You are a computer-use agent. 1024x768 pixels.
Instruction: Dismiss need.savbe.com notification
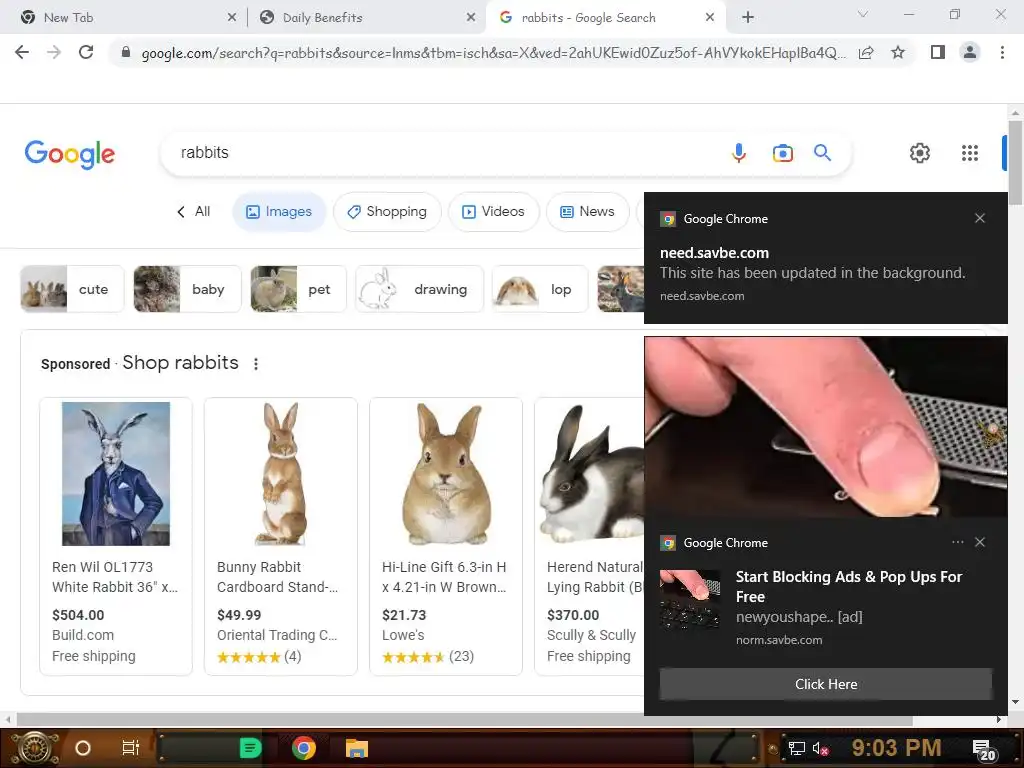[980, 218]
